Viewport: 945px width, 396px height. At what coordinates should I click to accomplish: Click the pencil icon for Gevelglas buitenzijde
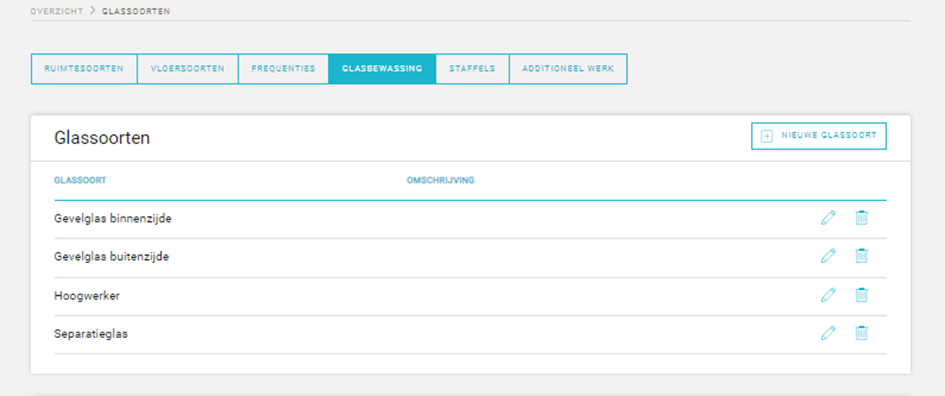point(829,256)
